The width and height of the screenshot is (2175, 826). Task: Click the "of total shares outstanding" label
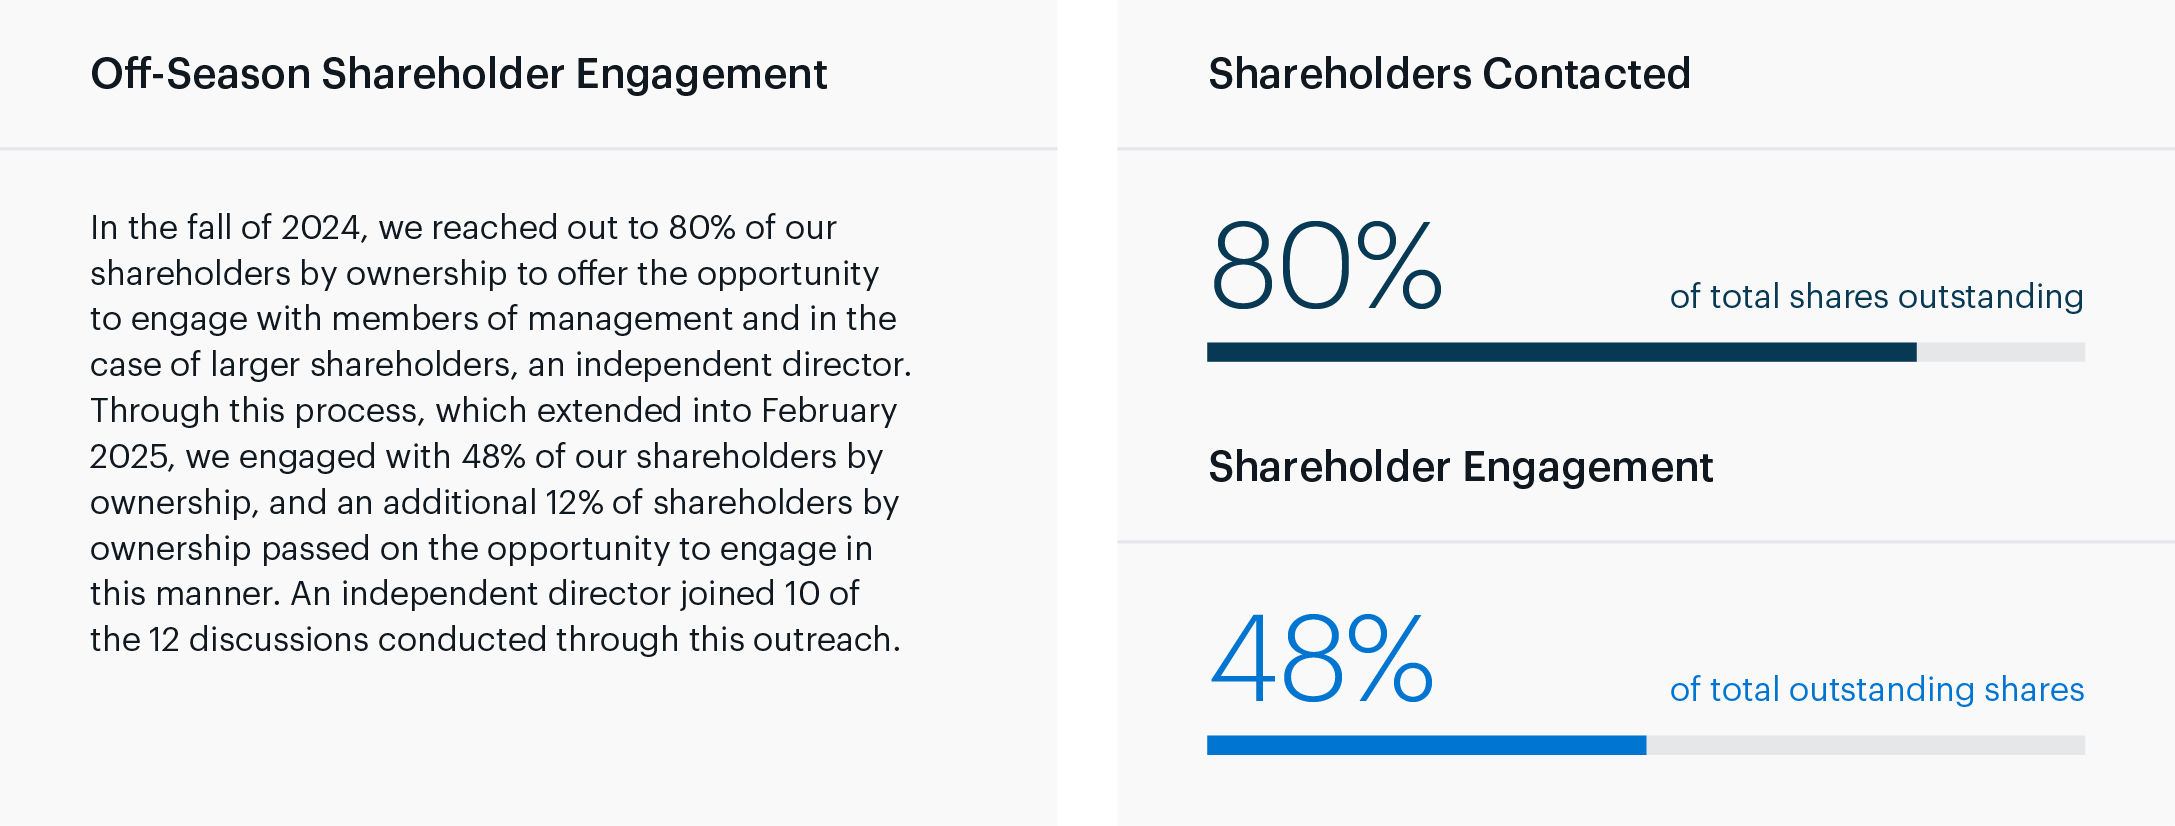click(x=1876, y=296)
